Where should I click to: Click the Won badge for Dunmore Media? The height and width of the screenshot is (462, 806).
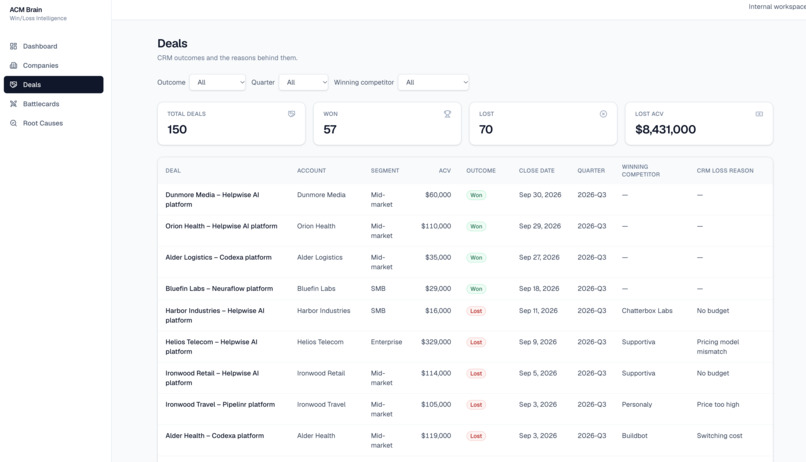point(476,195)
